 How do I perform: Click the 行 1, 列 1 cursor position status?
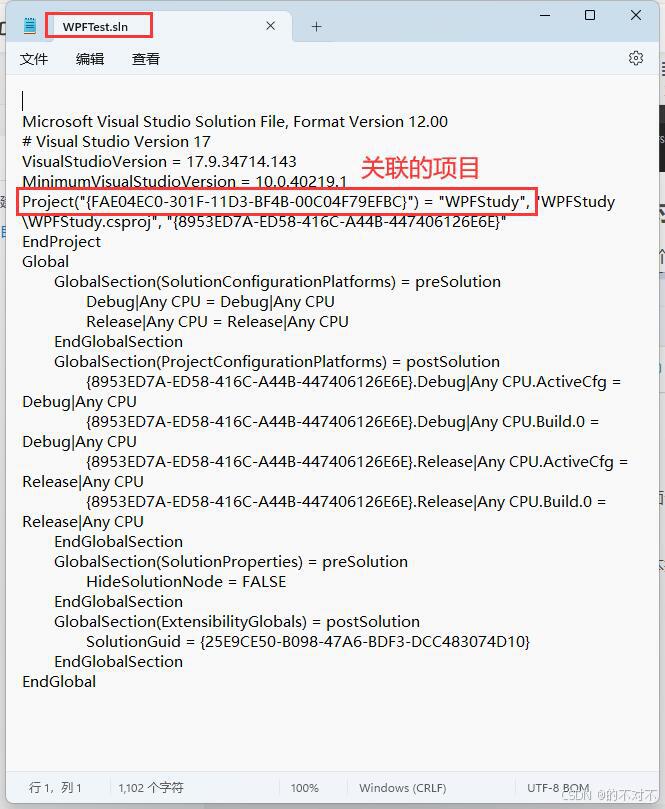click(x=55, y=788)
